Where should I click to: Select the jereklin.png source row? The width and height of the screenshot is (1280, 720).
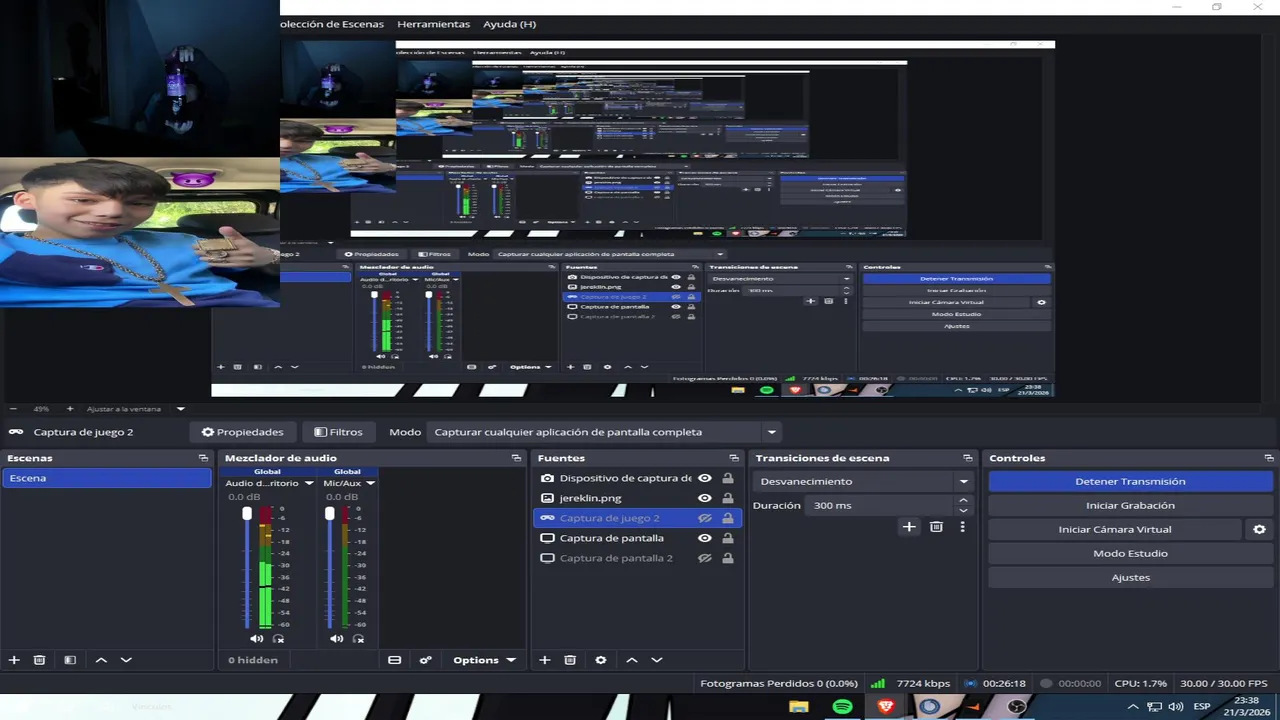pos(637,498)
